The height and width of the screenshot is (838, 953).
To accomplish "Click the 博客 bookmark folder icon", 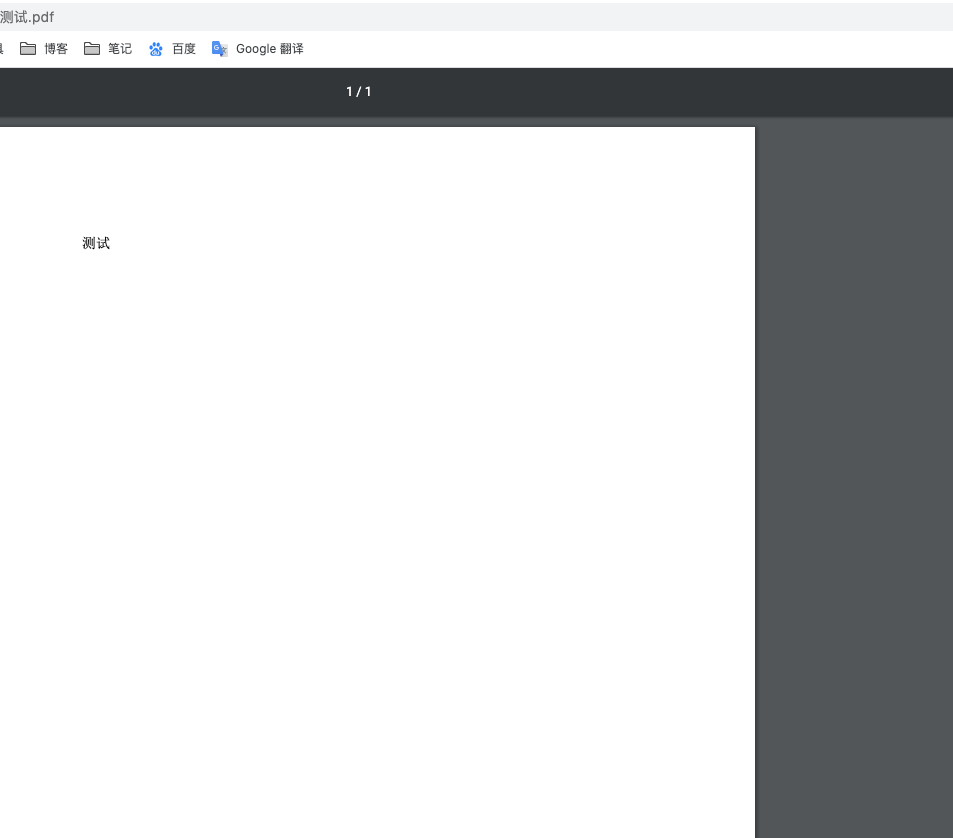I will coord(28,48).
